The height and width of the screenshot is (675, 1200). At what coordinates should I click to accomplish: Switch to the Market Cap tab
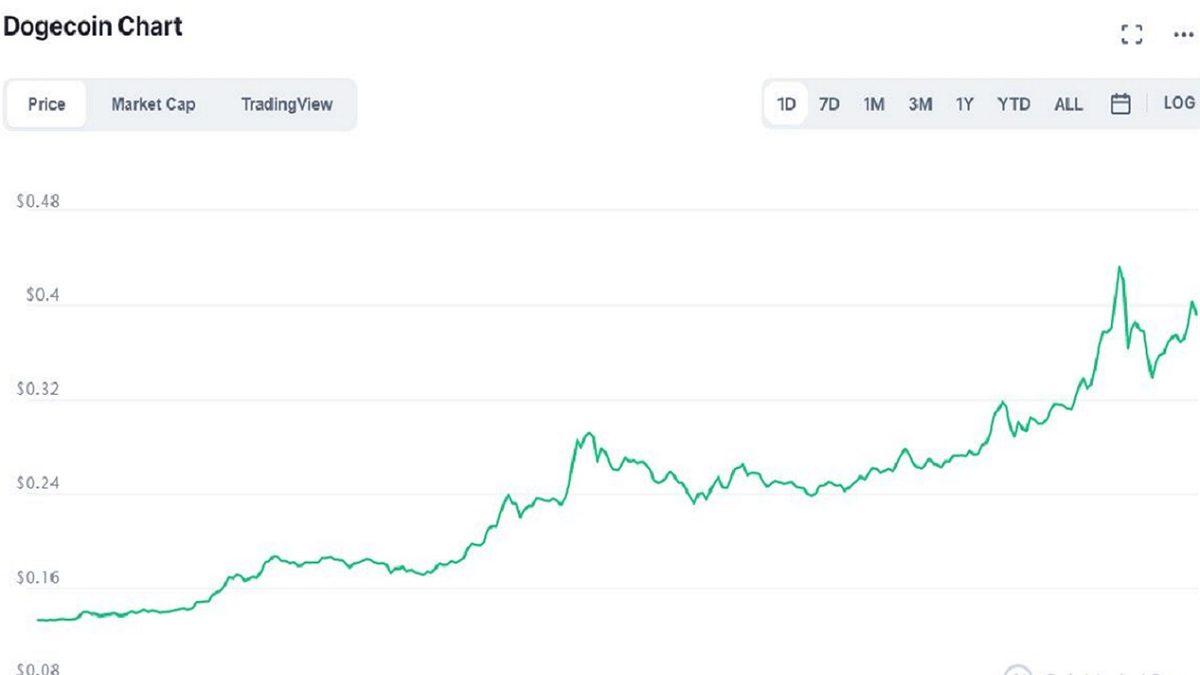click(153, 103)
